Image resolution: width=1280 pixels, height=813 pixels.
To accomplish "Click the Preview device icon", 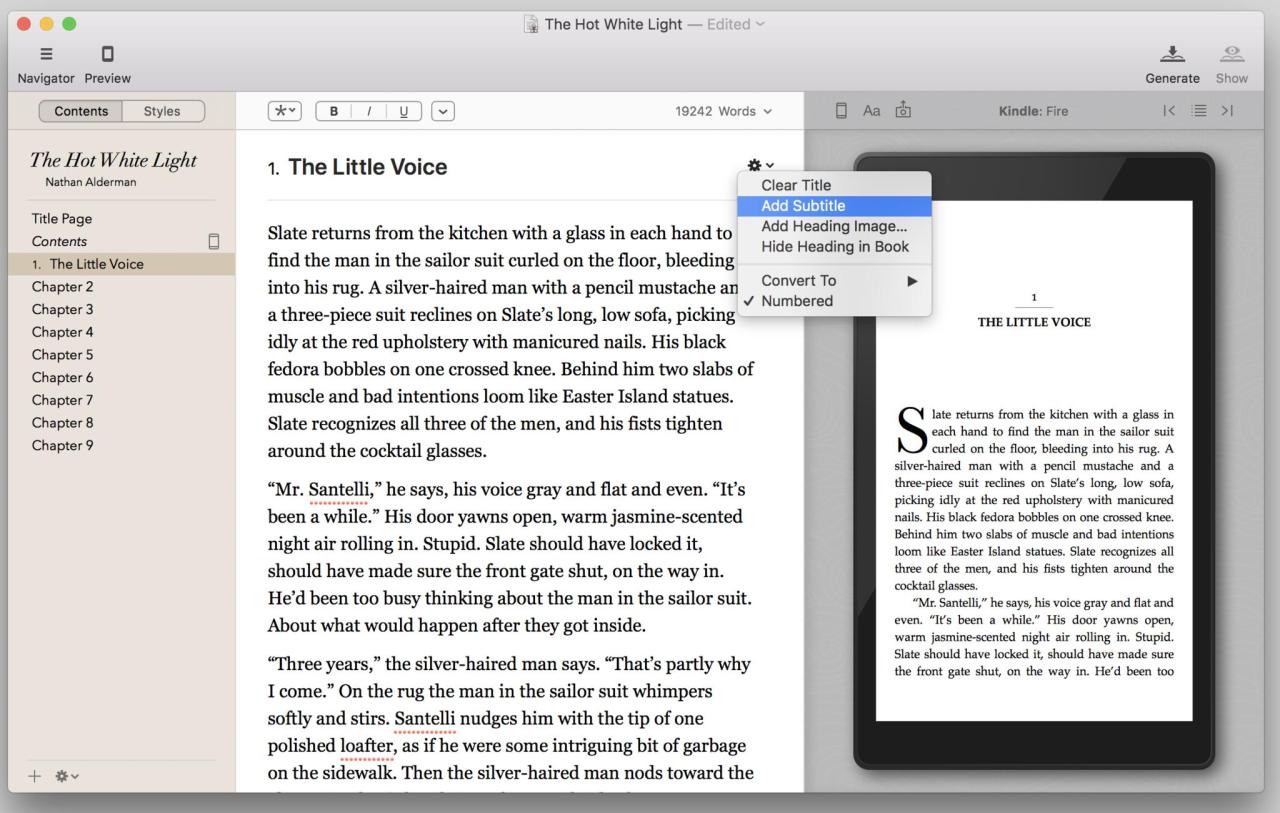I will point(108,53).
